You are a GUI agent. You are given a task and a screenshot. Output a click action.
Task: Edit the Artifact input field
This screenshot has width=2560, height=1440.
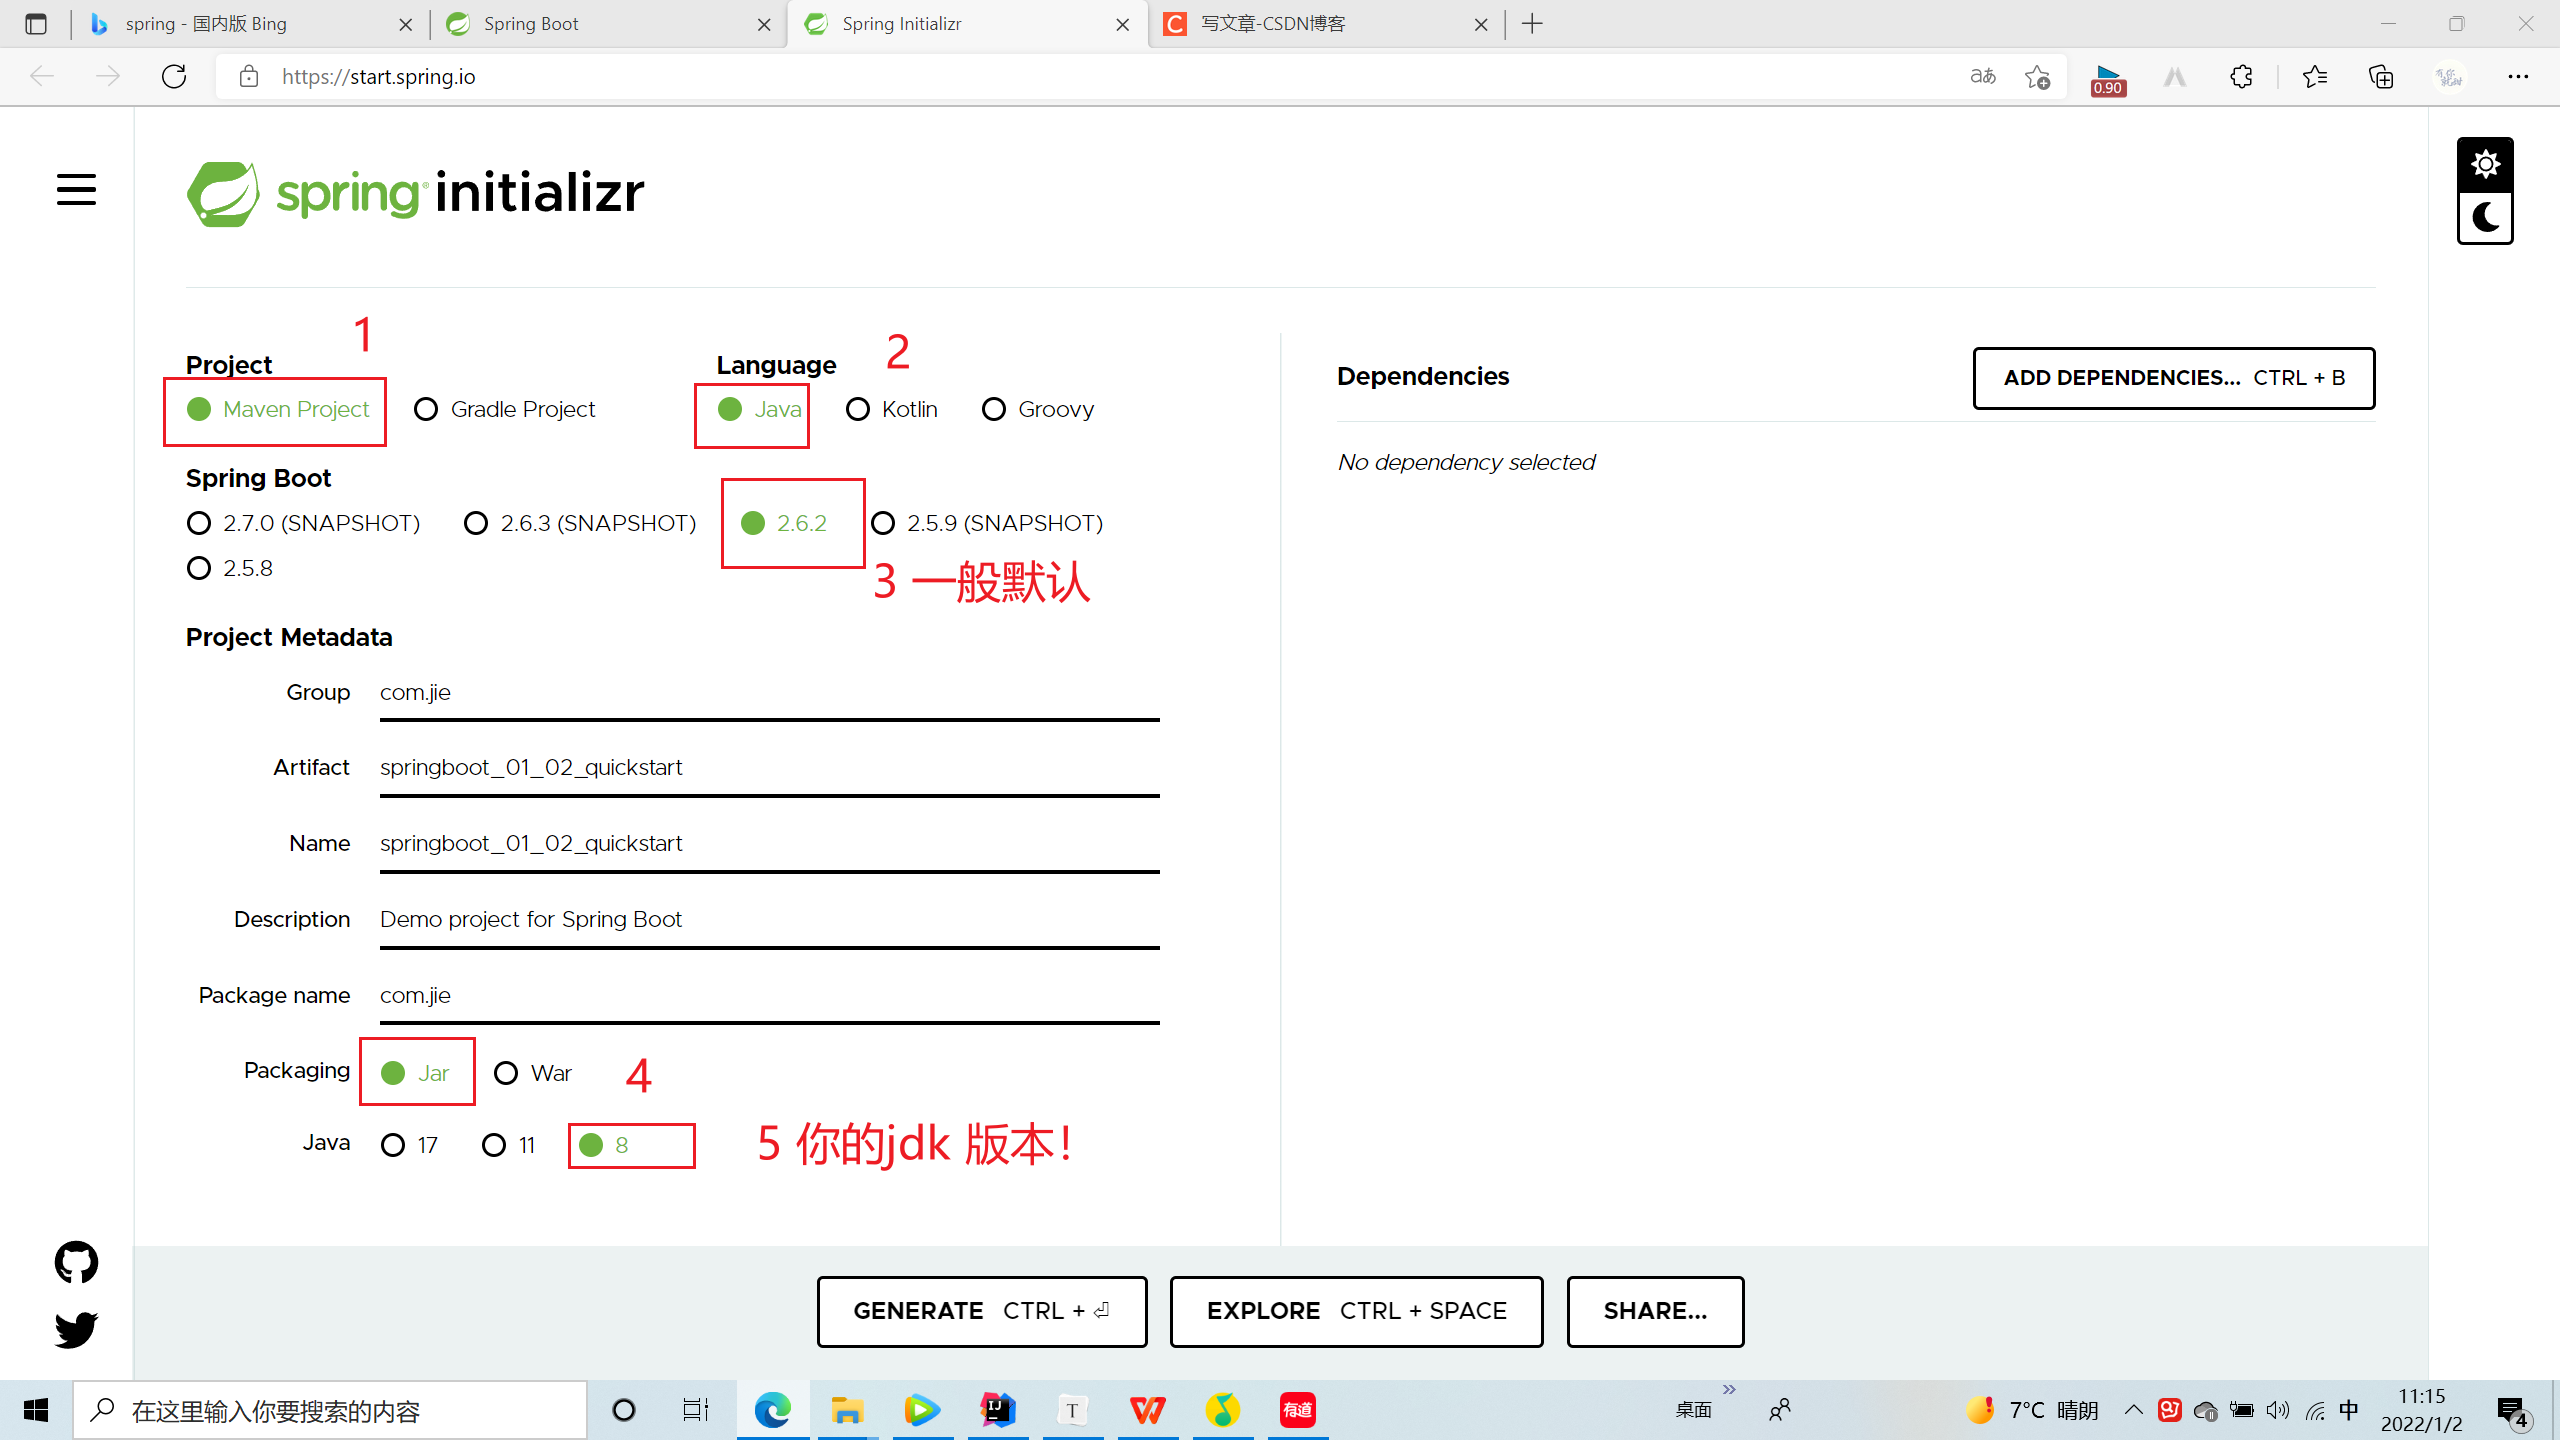(x=769, y=768)
